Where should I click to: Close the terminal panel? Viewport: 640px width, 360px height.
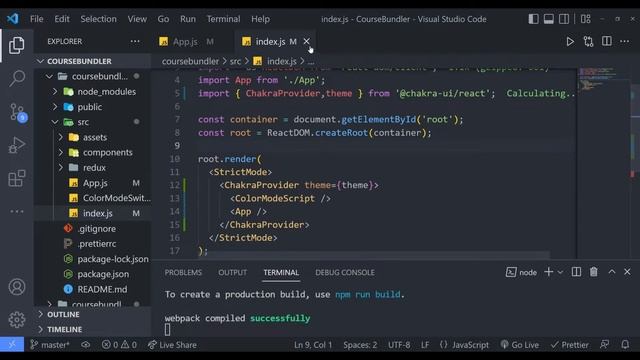(x=627, y=272)
